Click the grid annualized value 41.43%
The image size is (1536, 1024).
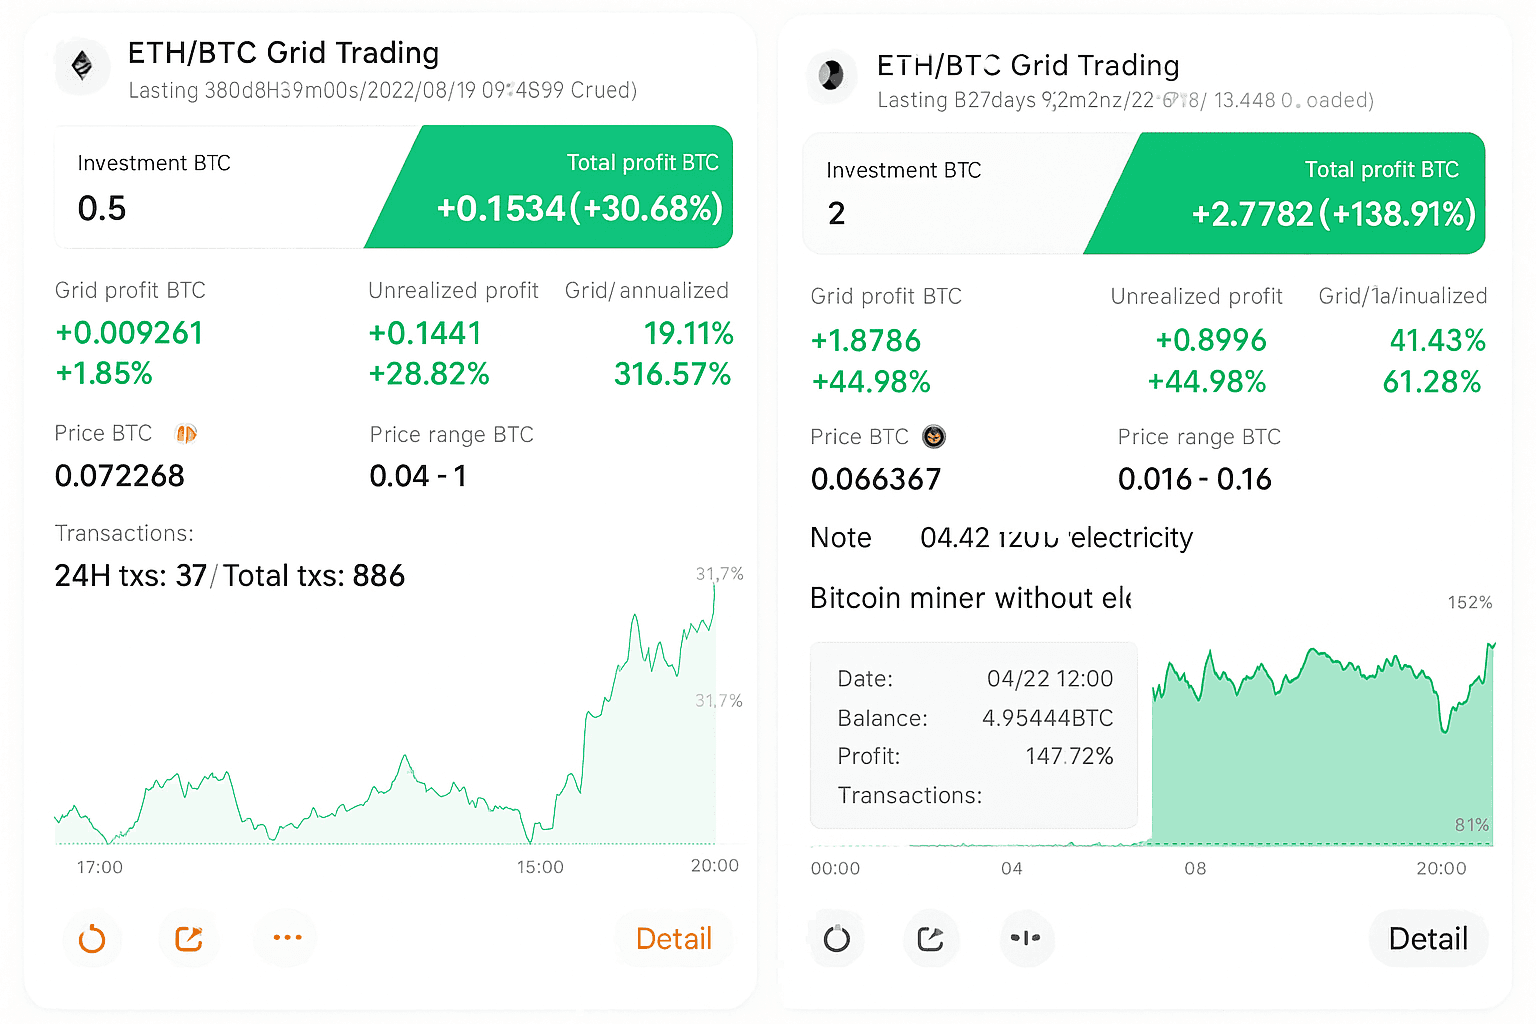coord(1438,340)
